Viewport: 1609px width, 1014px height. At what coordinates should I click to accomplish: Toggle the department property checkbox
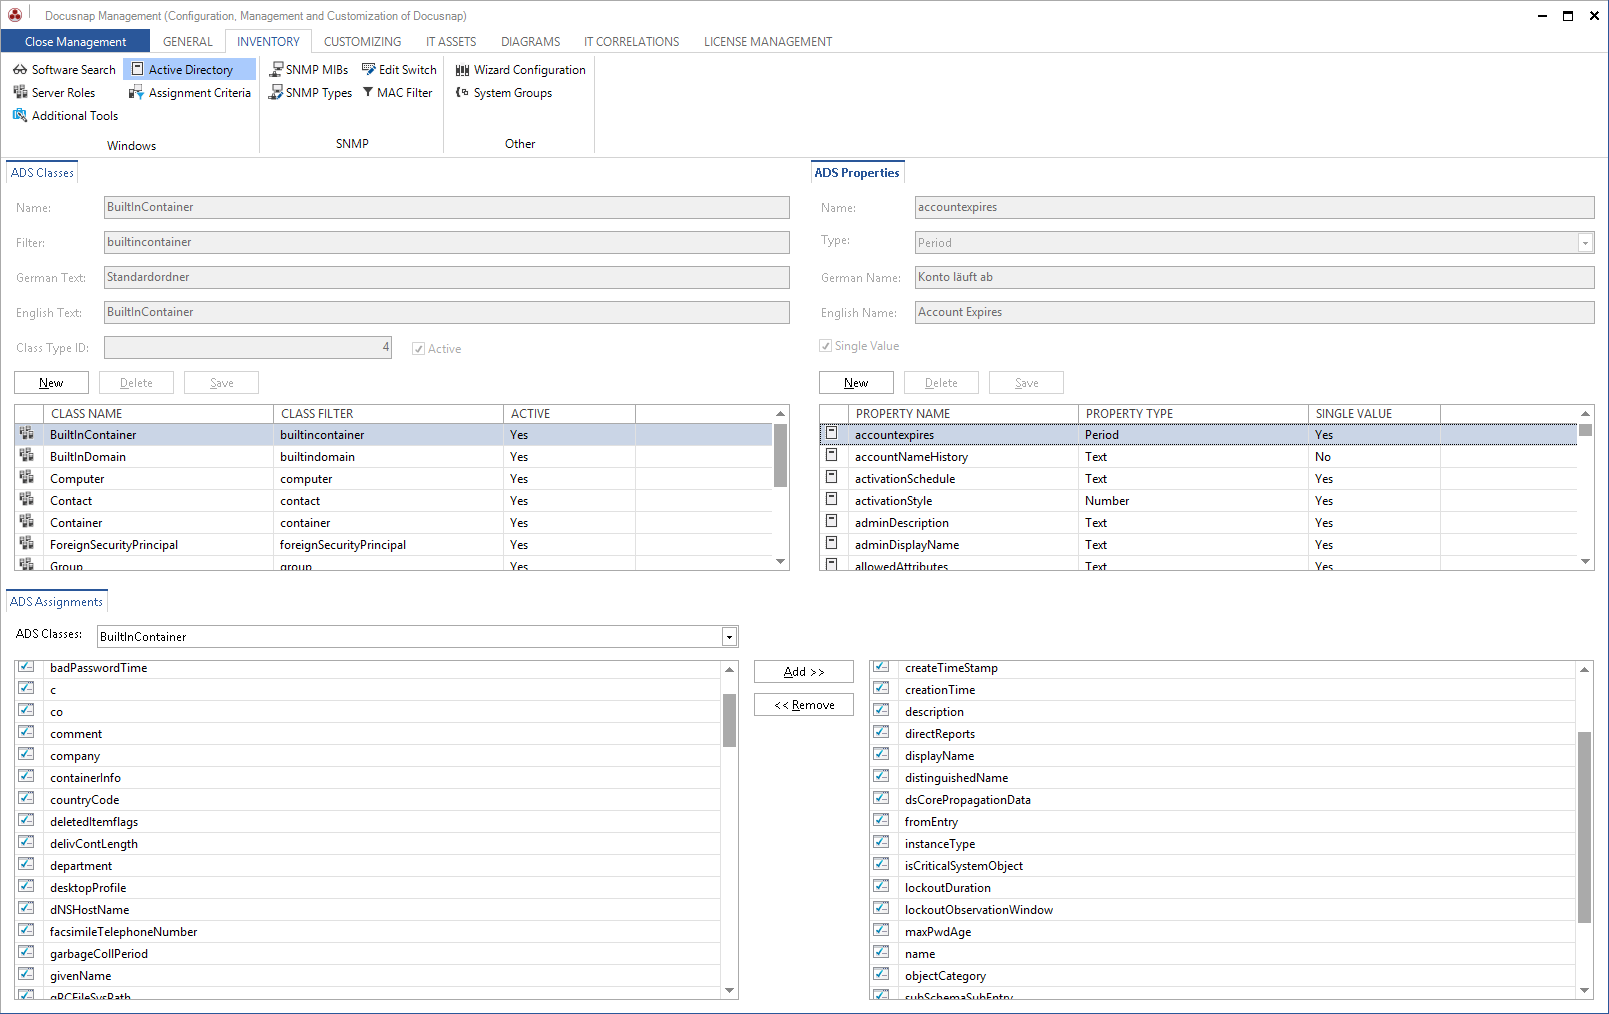26,864
